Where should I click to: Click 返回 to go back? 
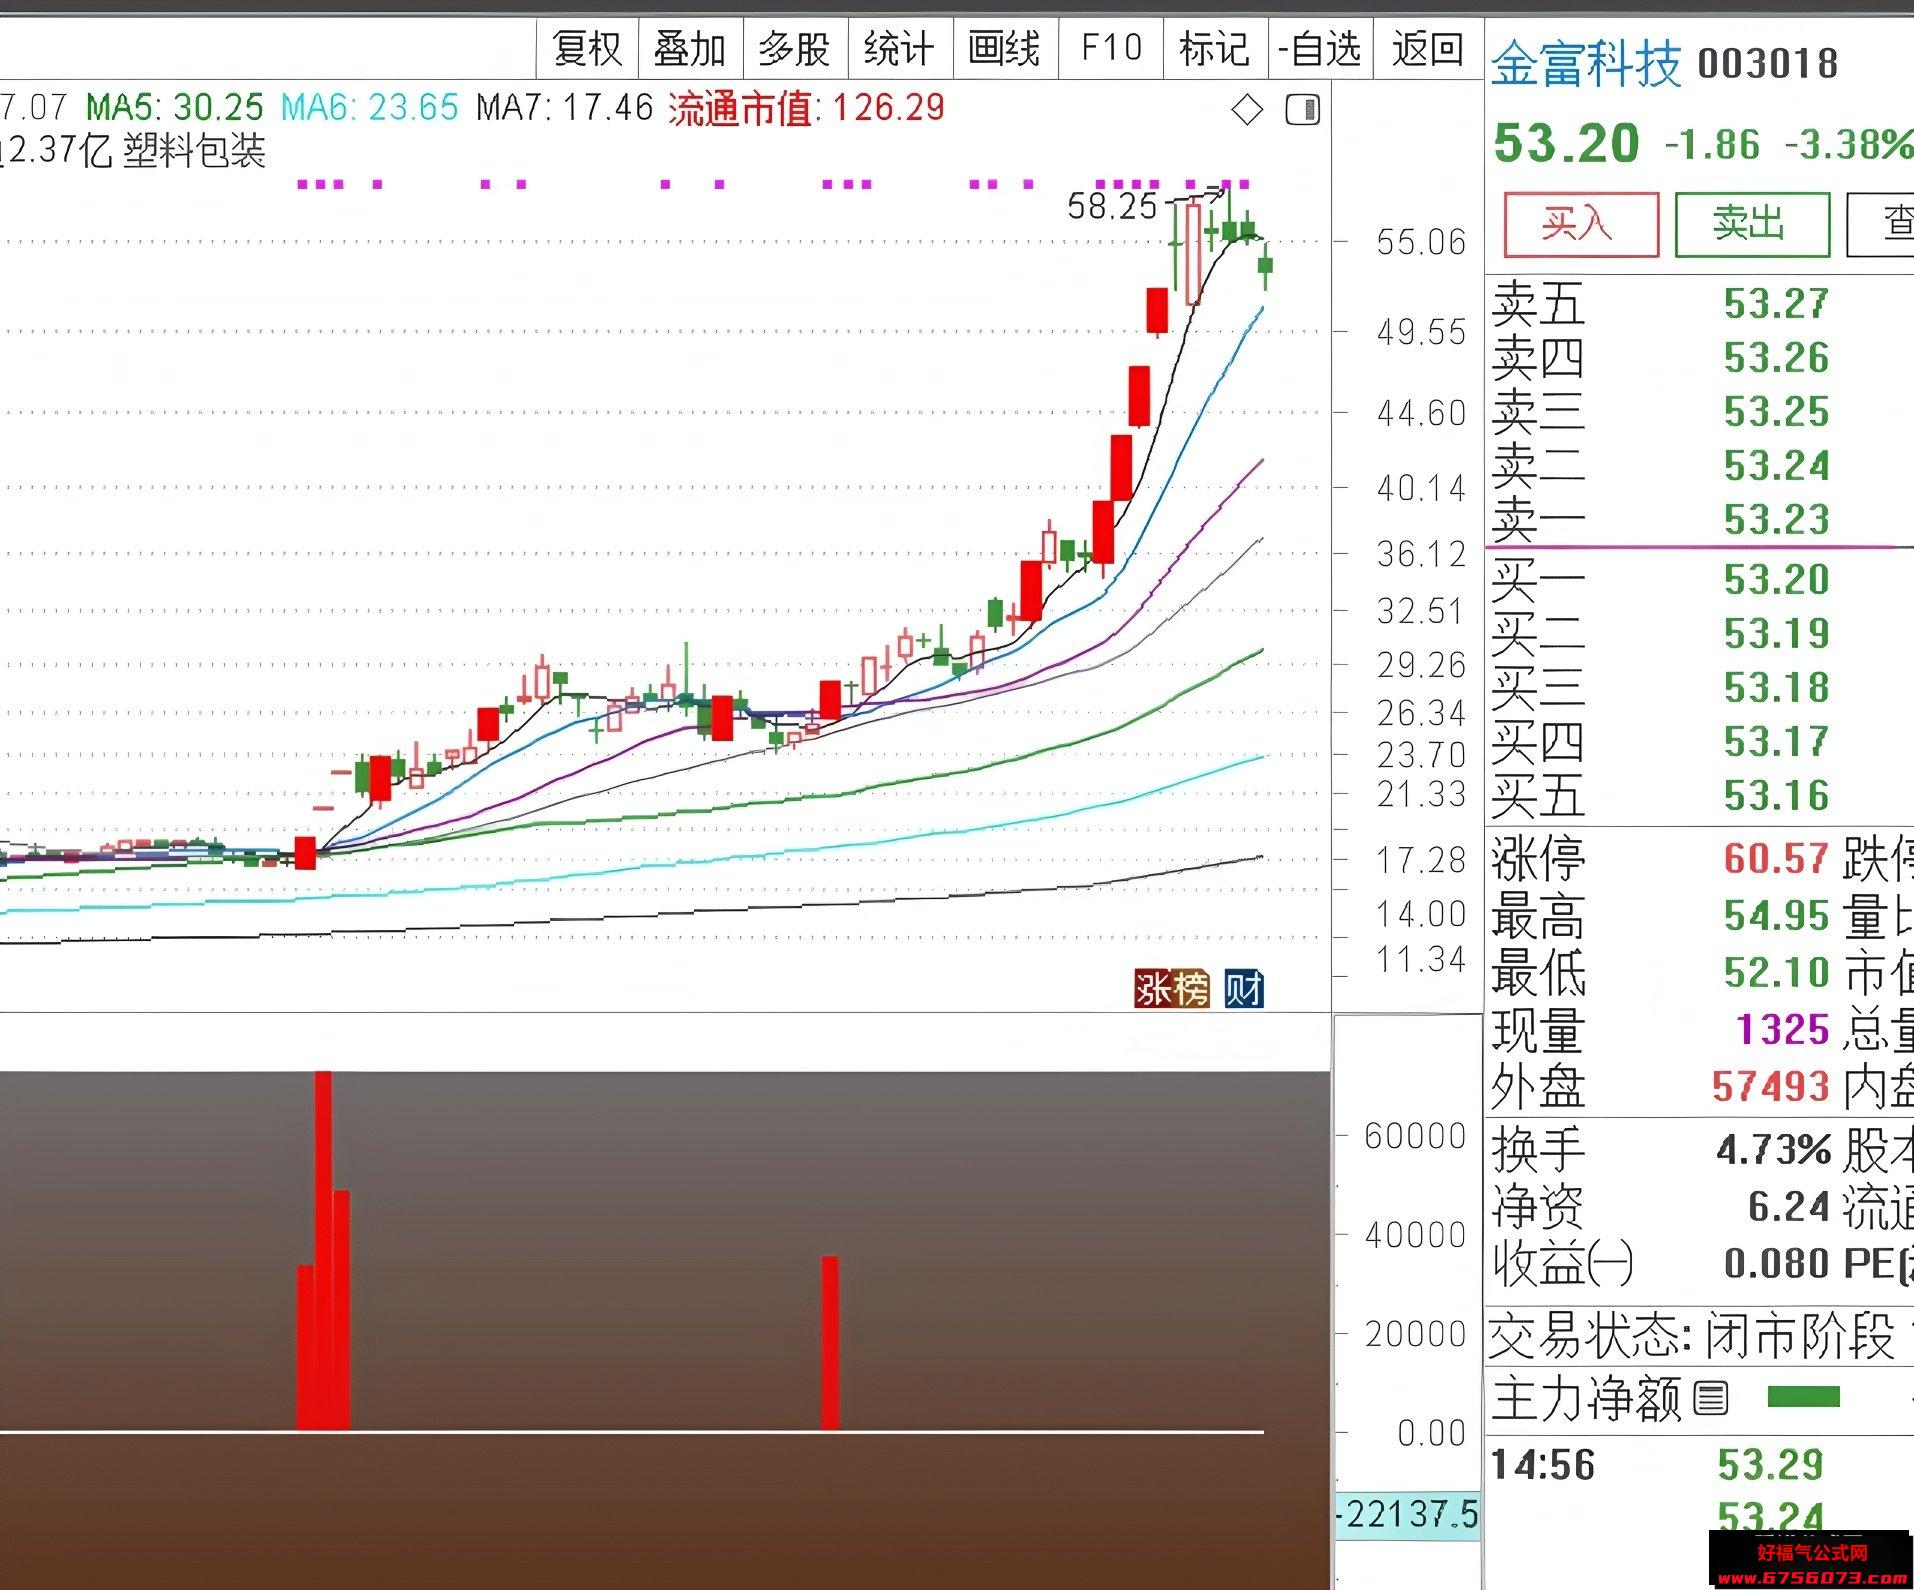[x=1428, y=48]
